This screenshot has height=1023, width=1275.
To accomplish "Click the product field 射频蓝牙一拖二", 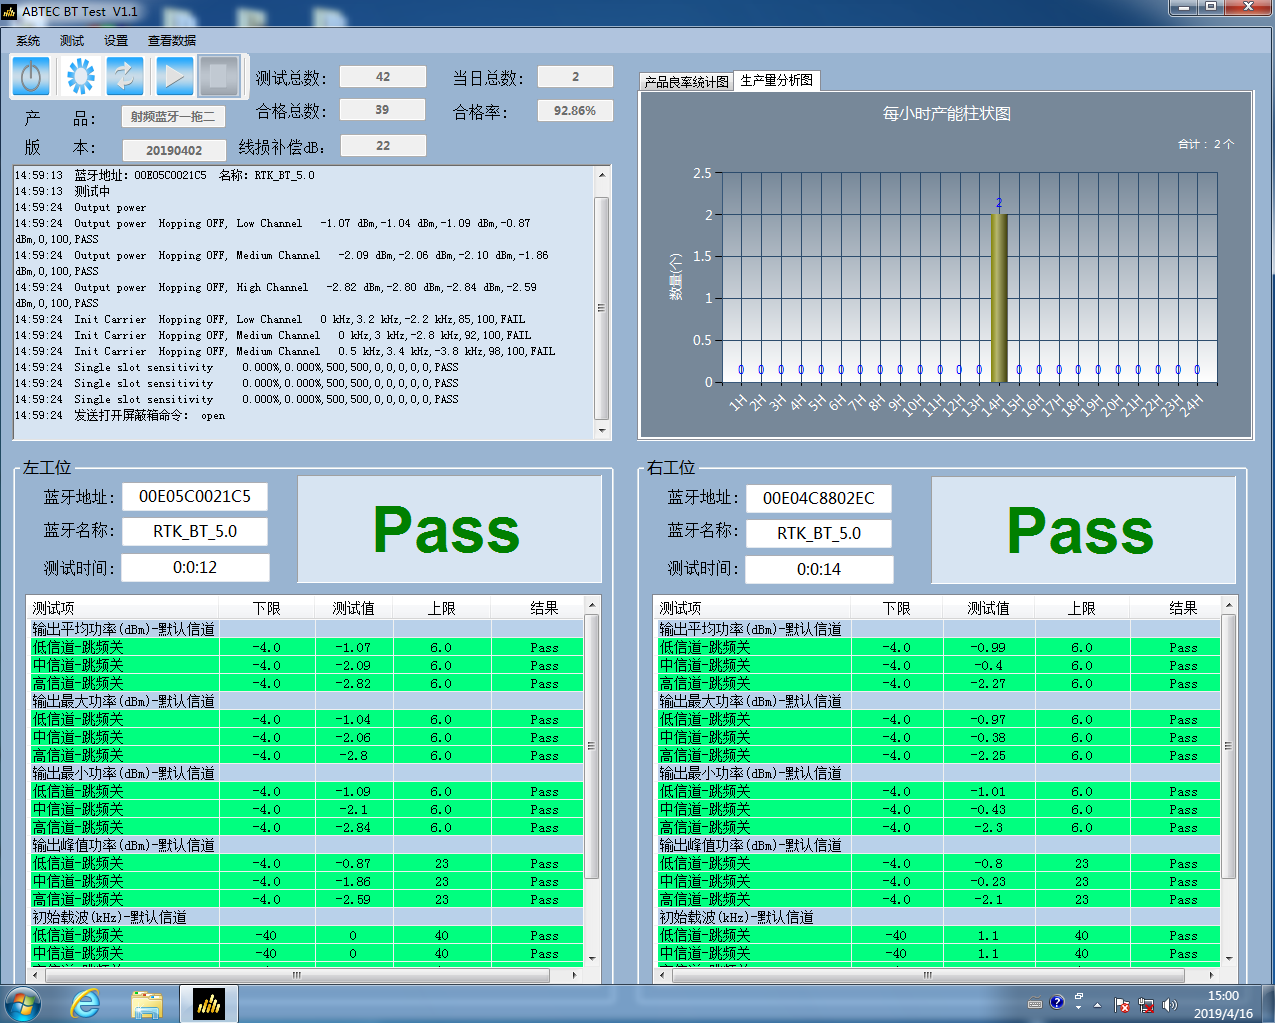I will [173, 117].
